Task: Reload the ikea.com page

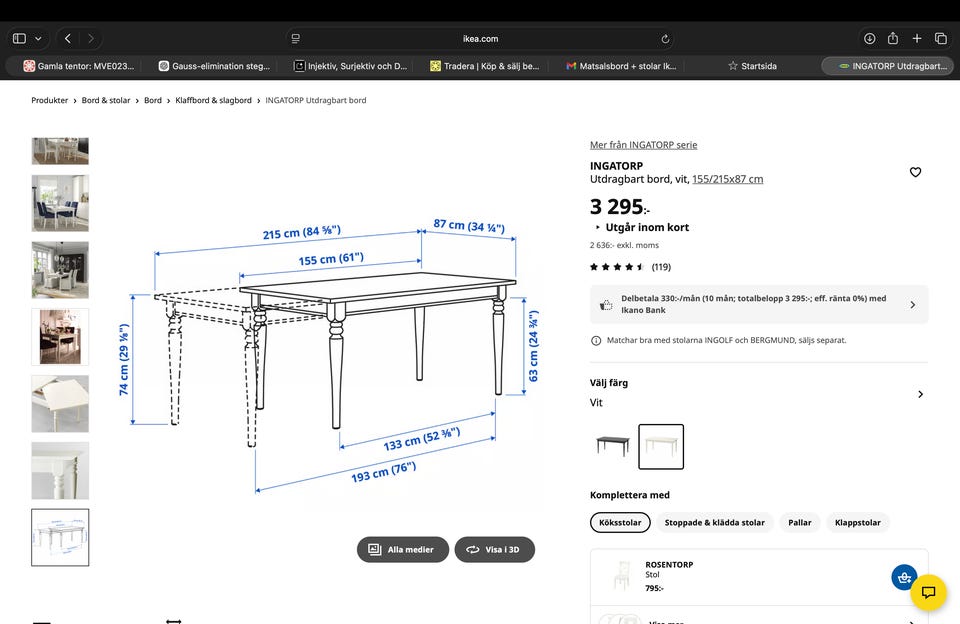Action: (x=665, y=39)
